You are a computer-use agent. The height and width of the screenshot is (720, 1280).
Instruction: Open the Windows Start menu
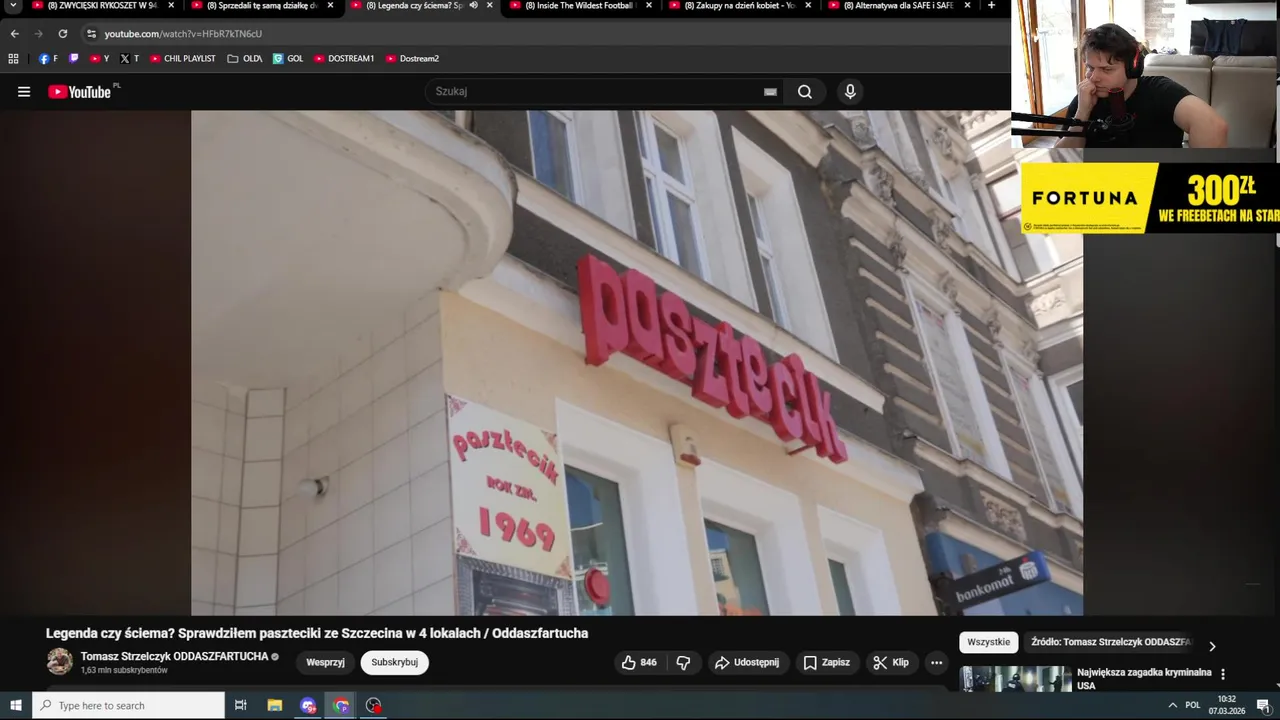pyautogui.click(x=15, y=705)
